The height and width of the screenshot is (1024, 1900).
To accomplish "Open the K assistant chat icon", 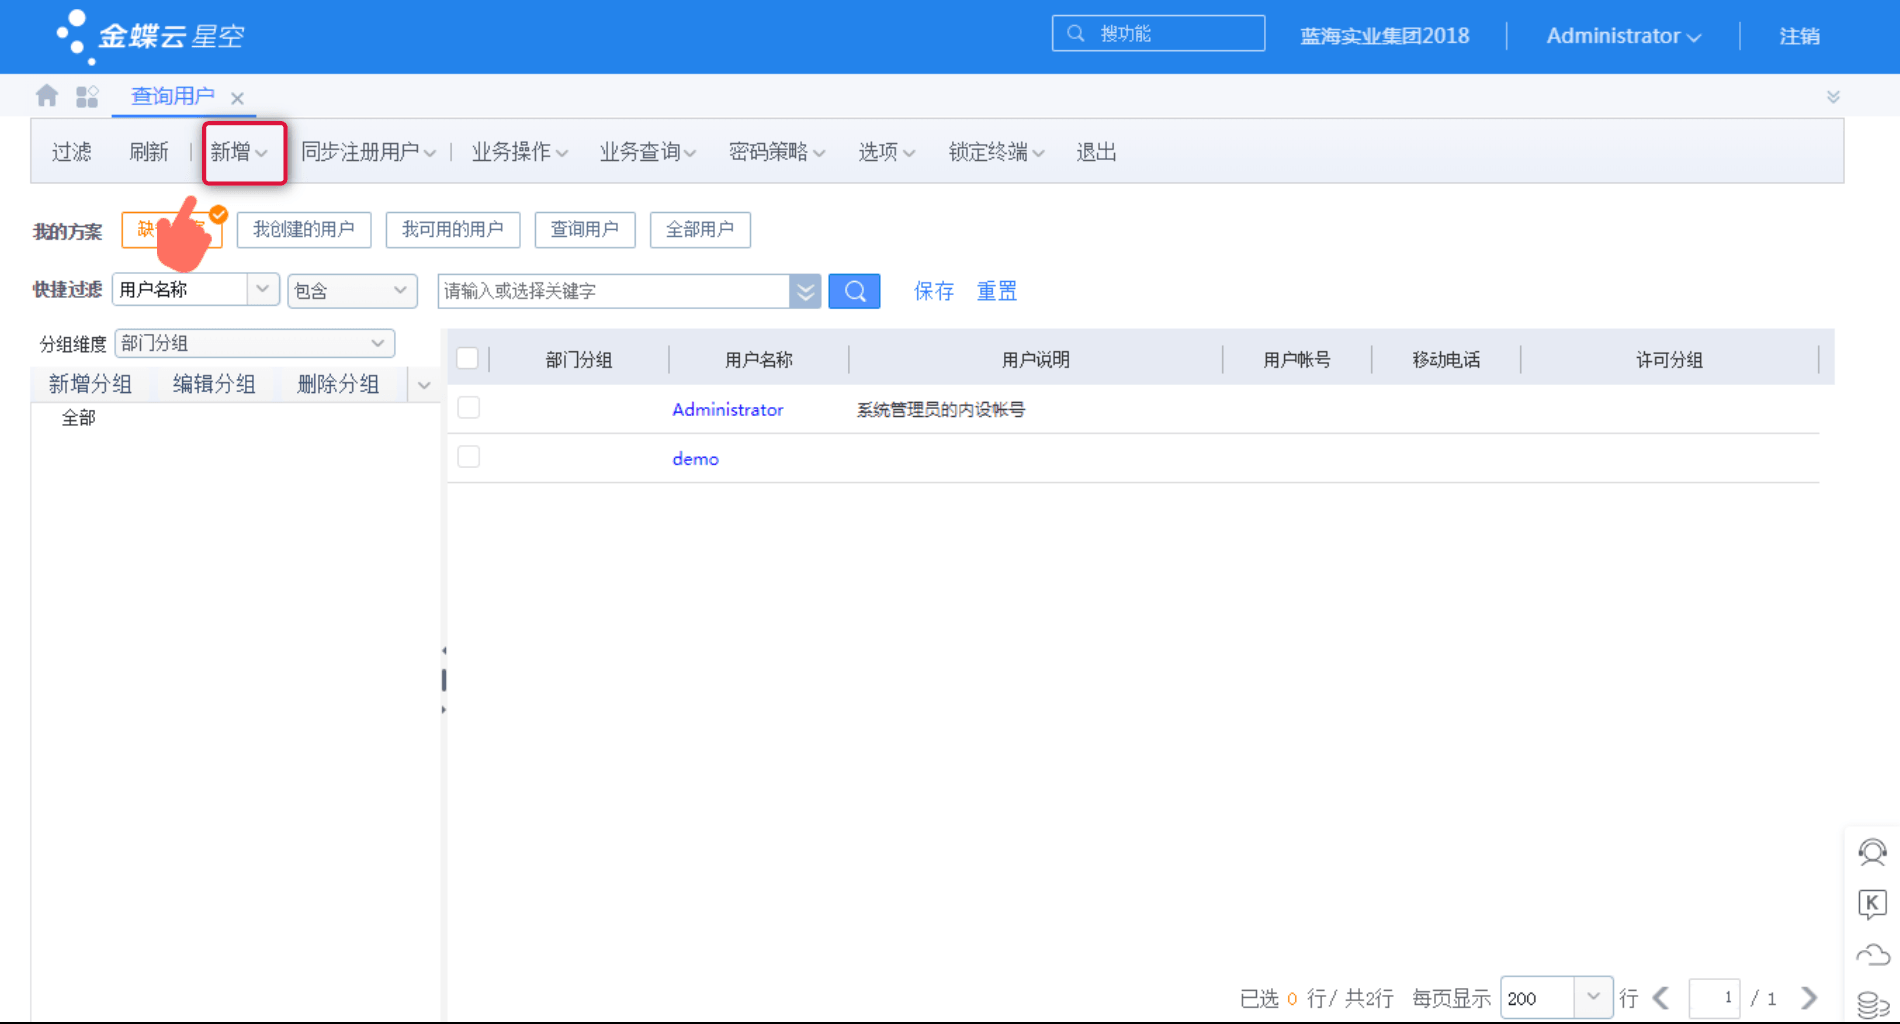I will pos(1872,905).
